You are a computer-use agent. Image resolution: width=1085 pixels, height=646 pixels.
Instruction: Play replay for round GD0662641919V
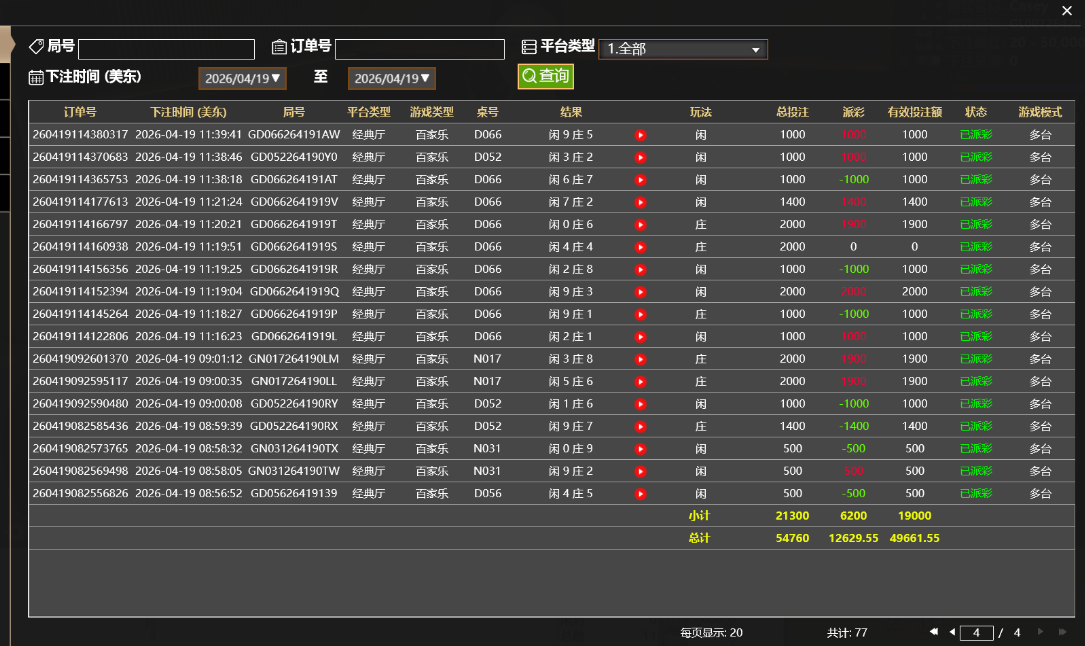(x=641, y=202)
